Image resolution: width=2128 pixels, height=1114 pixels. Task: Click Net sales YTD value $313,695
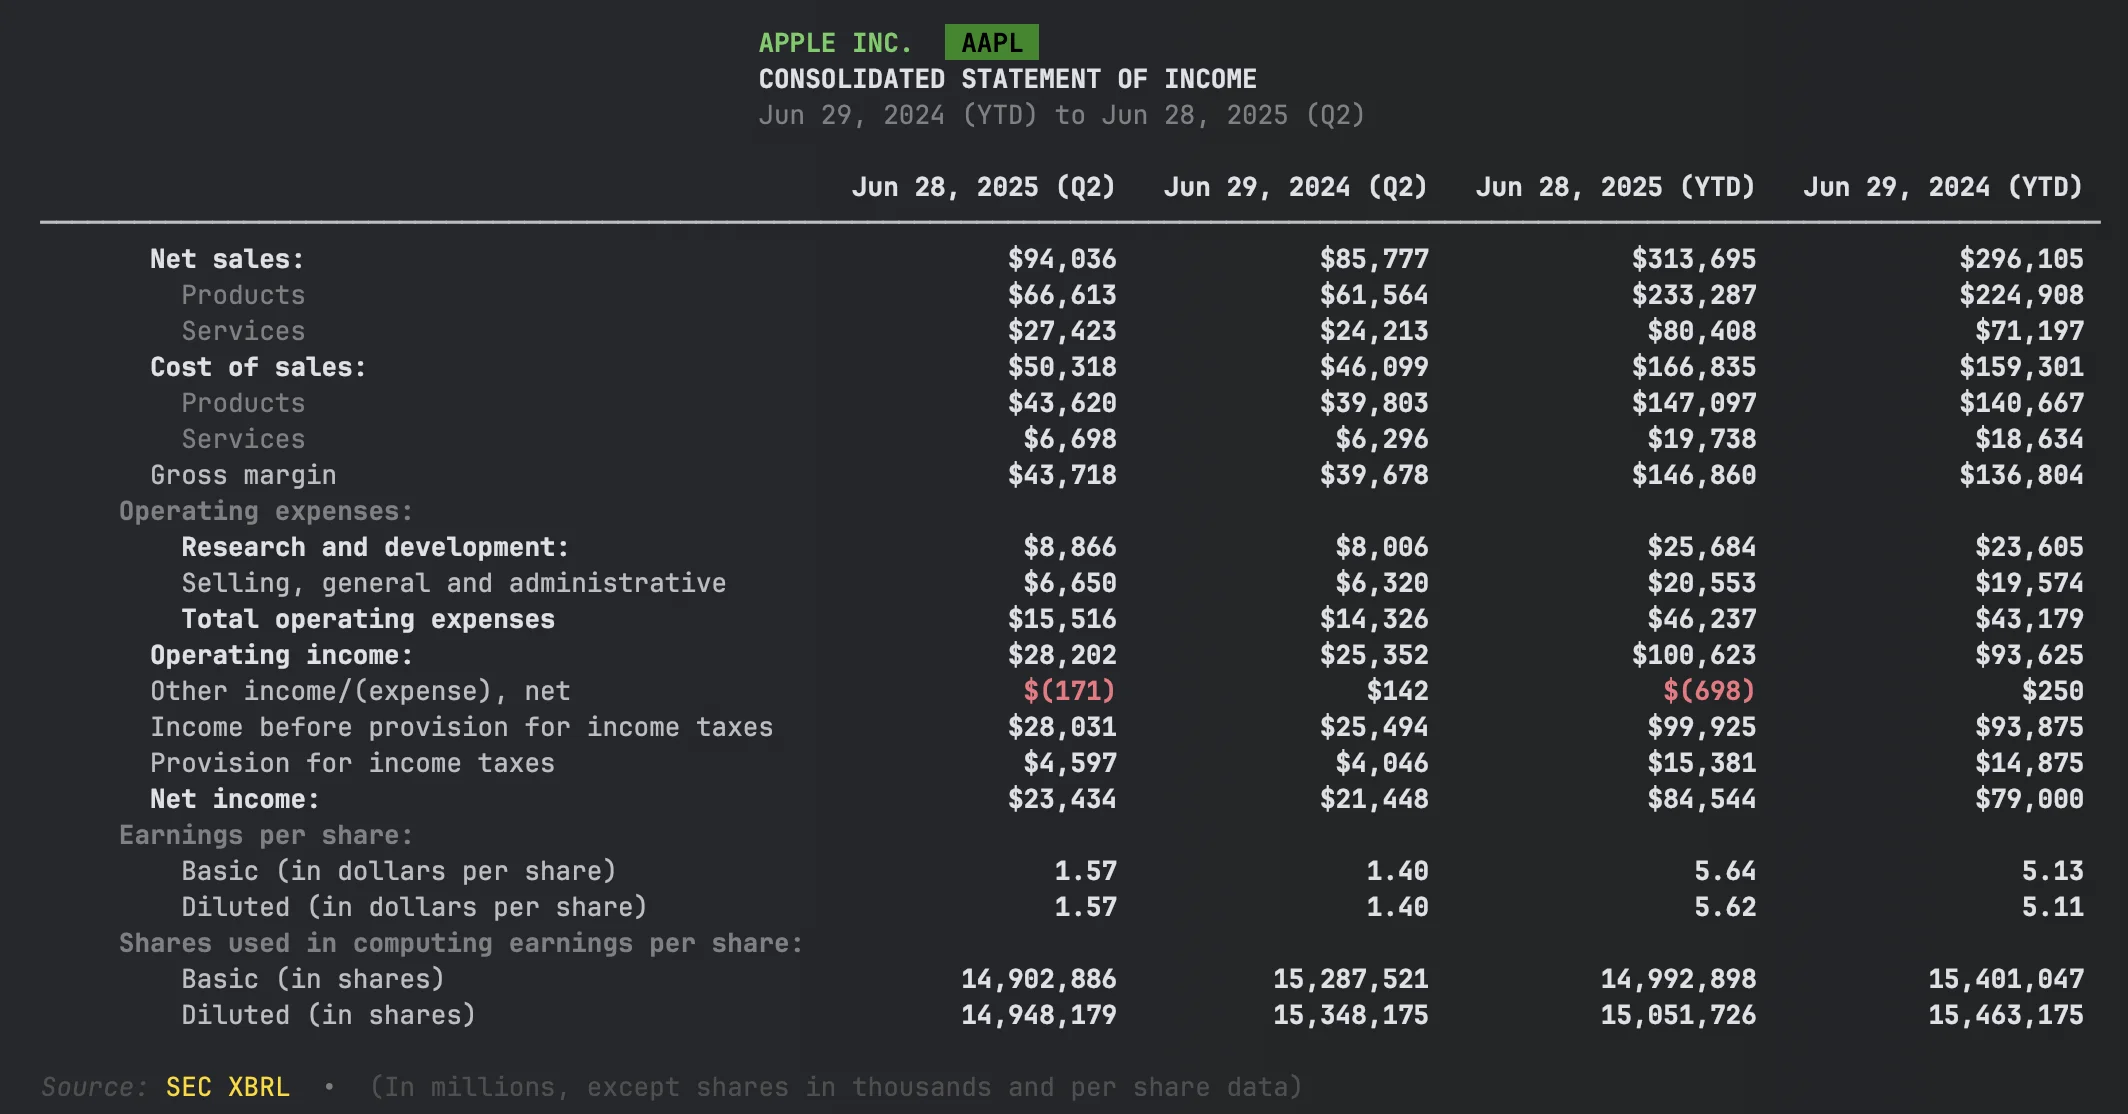pos(1694,259)
